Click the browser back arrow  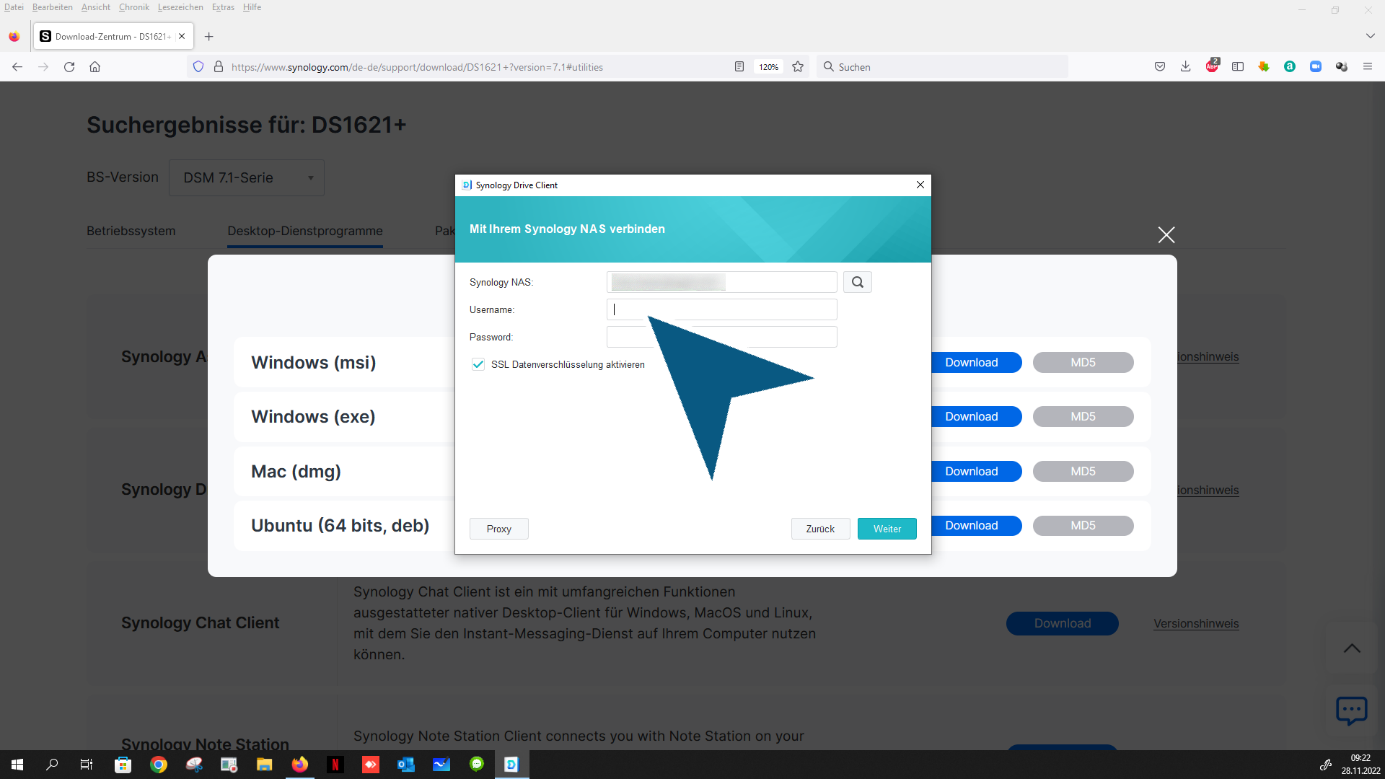click(x=17, y=67)
